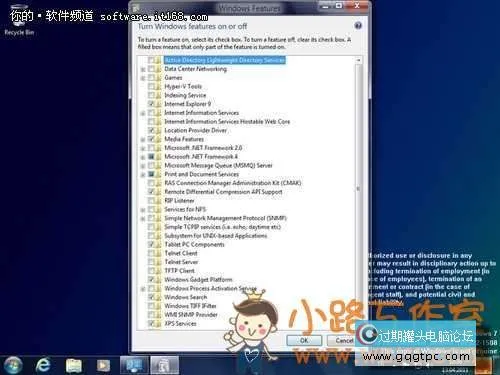
Task: Select Windows TIFF IFilter row
Action: point(190,306)
